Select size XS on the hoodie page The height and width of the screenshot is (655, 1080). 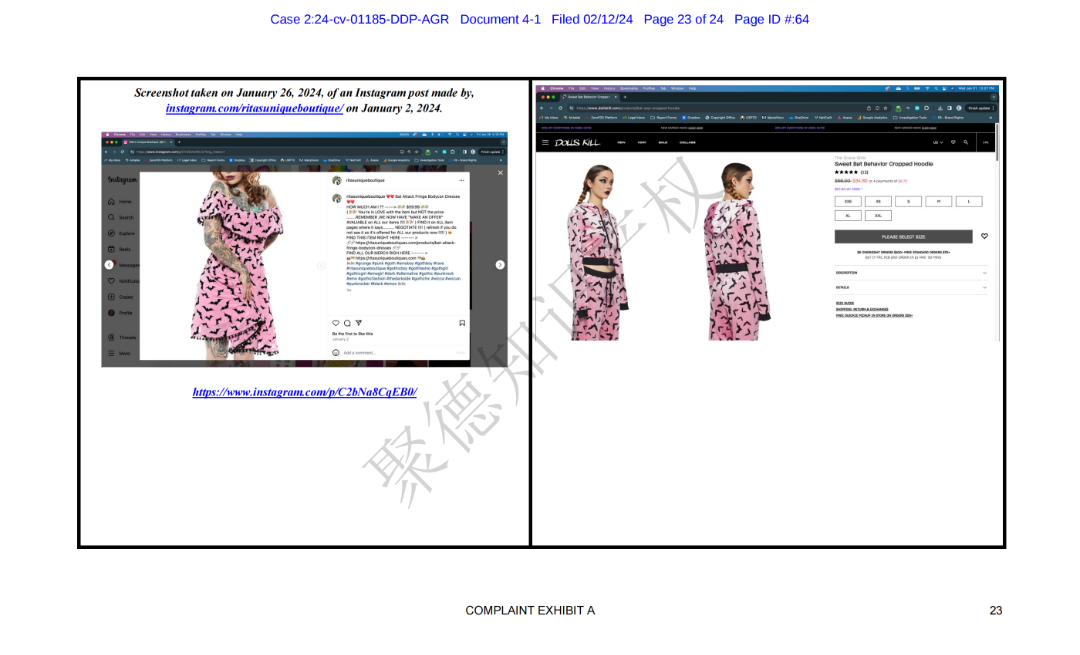[x=878, y=201]
